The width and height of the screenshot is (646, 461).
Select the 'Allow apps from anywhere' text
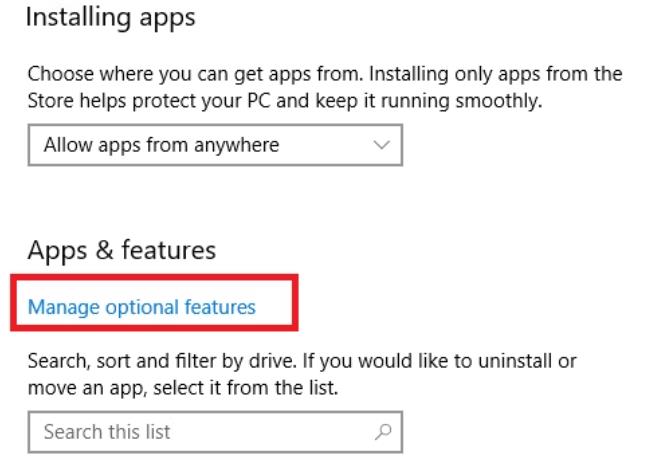pos(162,145)
